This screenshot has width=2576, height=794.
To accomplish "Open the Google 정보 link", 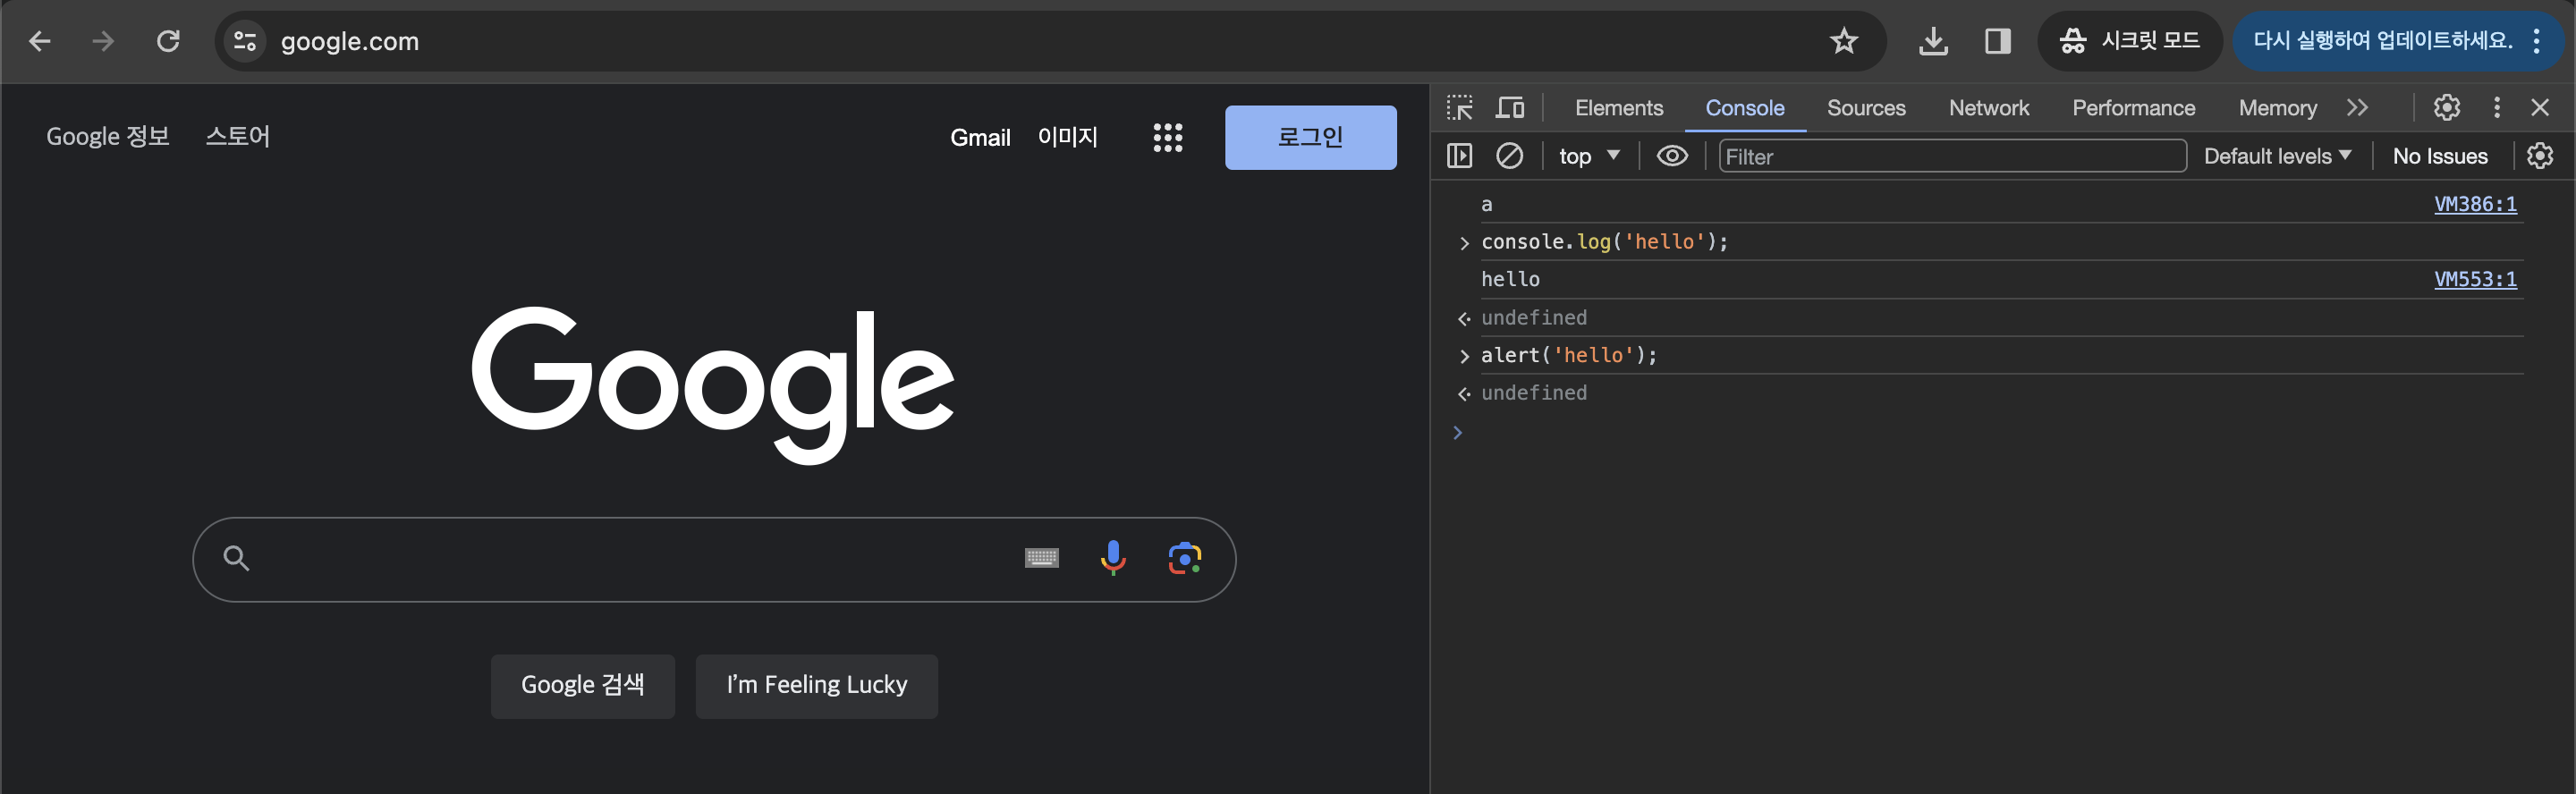I will [108, 136].
